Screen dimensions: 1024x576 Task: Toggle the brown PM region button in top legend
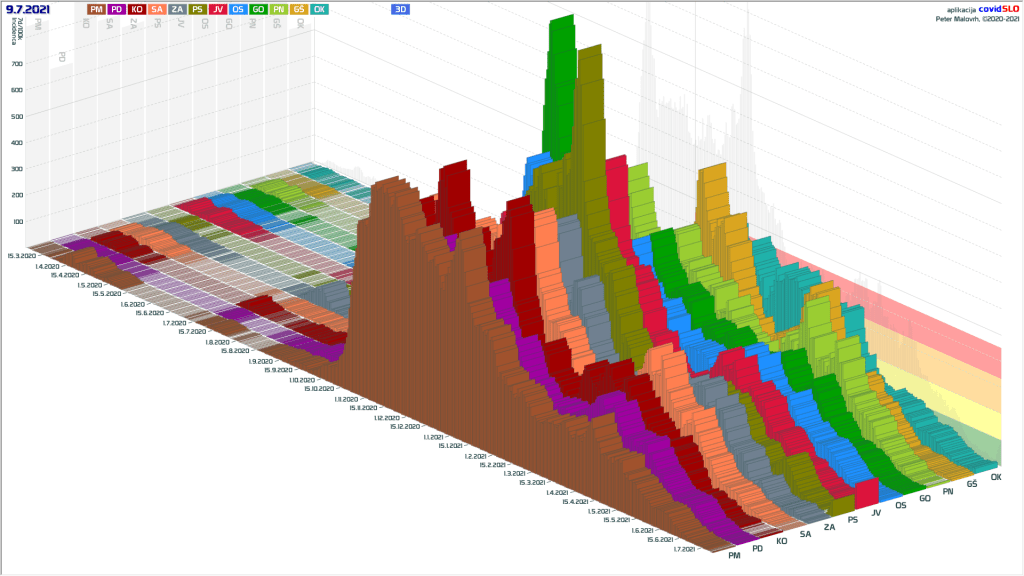click(96, 9)
